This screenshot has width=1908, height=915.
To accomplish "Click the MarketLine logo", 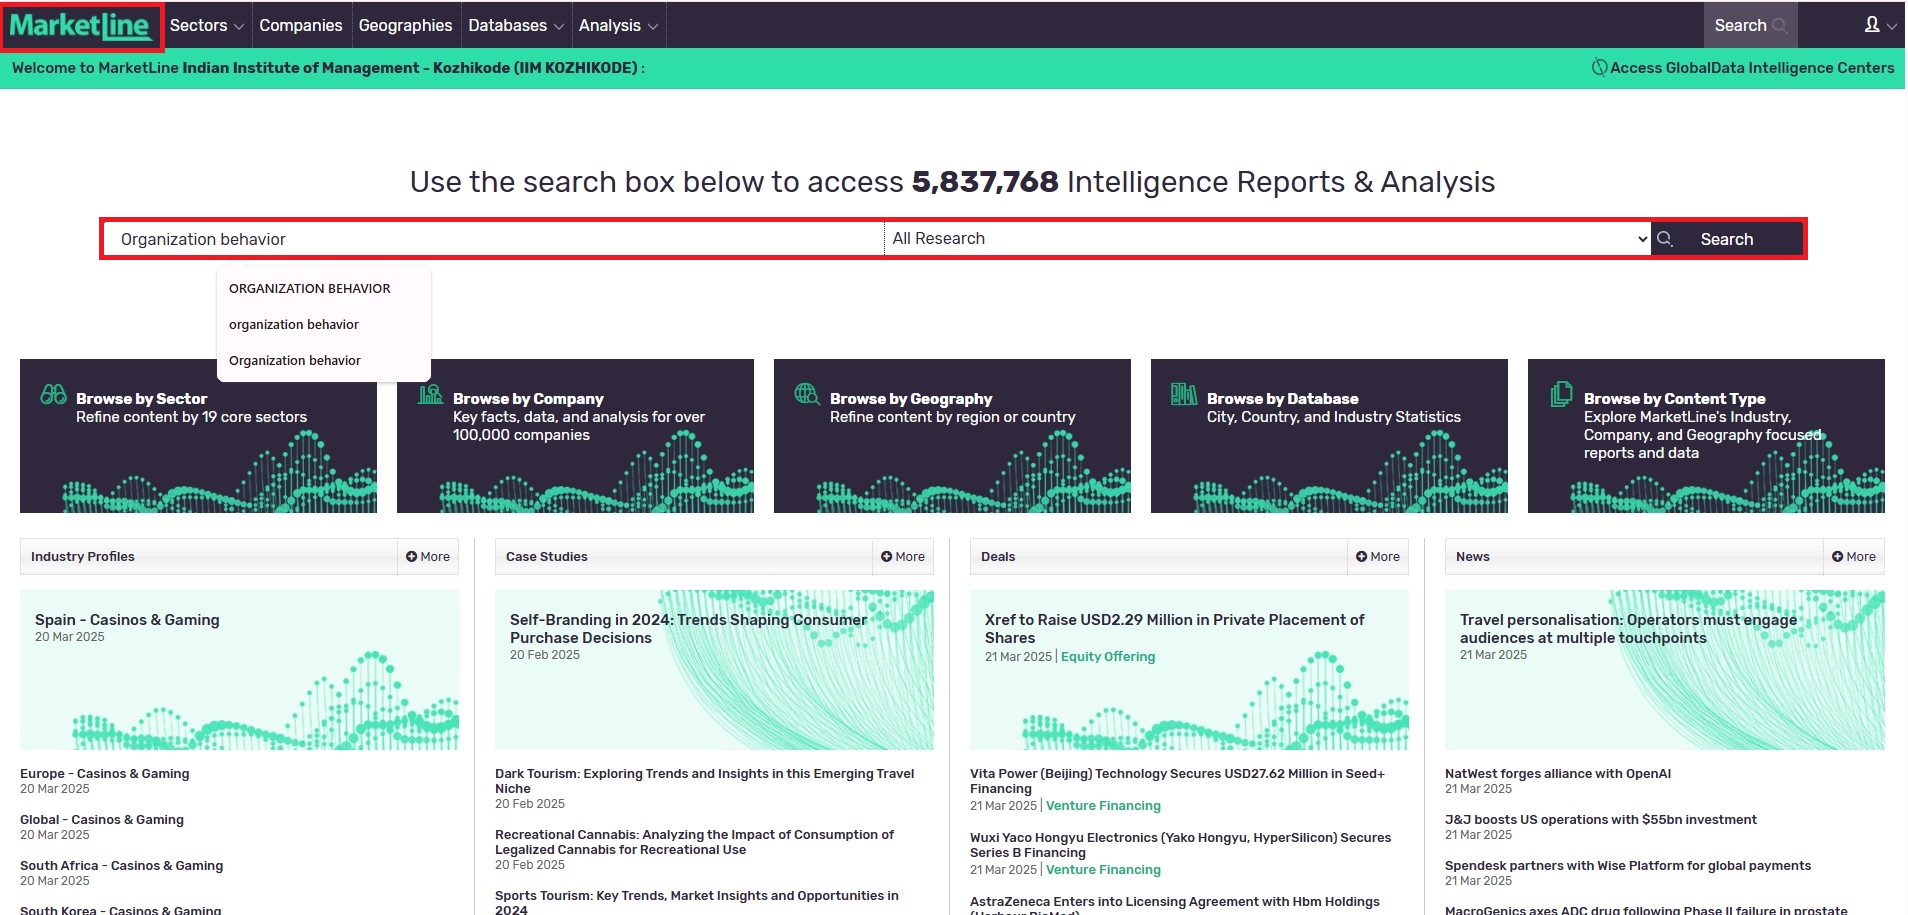I will click(81, 26).
